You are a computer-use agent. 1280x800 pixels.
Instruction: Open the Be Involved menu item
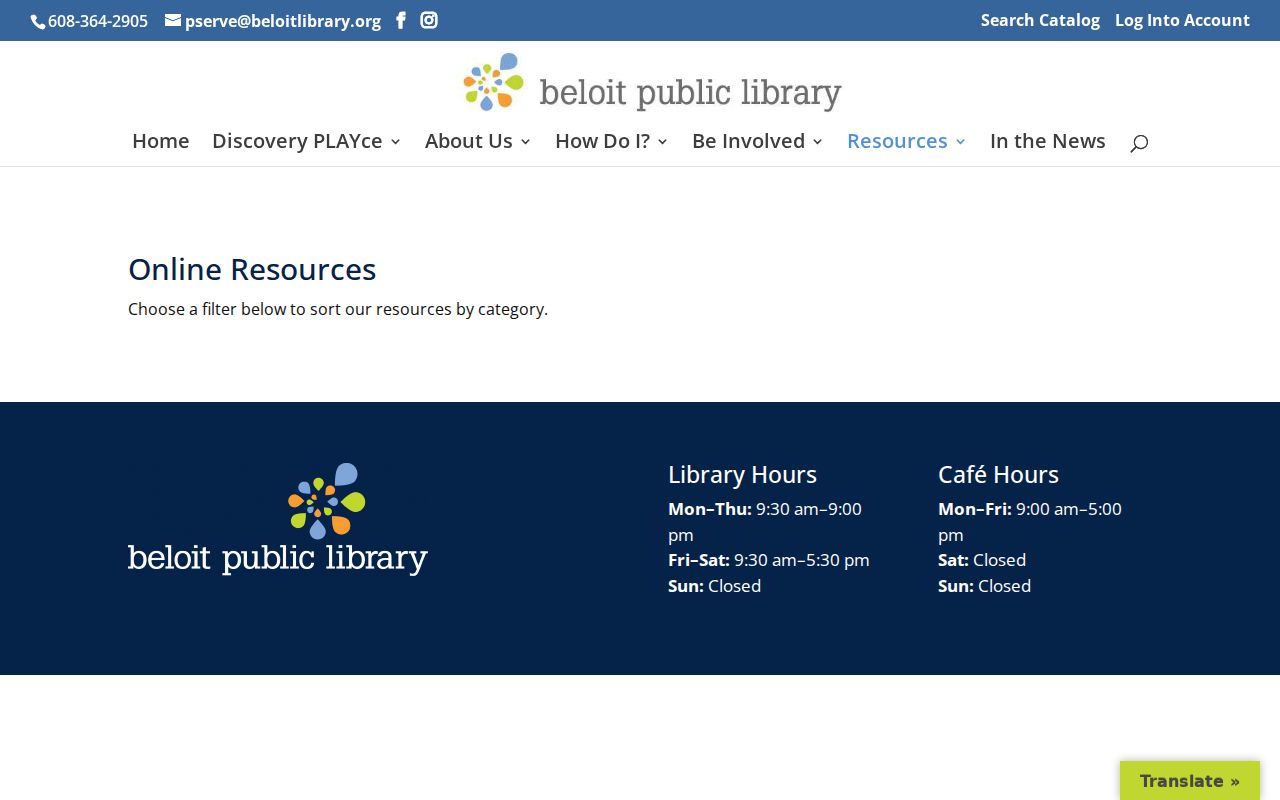click(x=748, y=141)
